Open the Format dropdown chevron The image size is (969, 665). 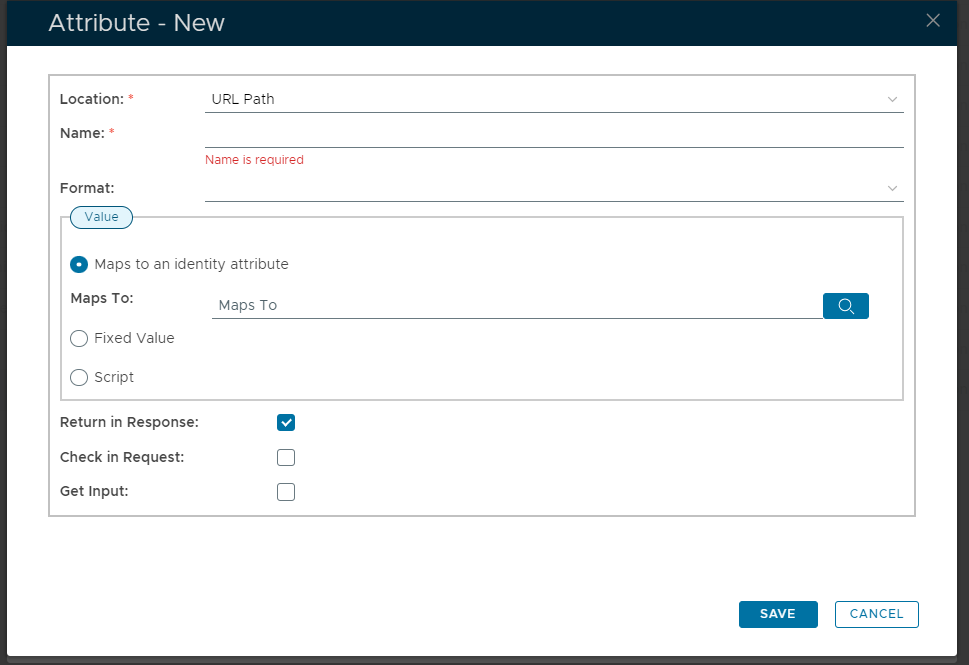click(892, 188)
